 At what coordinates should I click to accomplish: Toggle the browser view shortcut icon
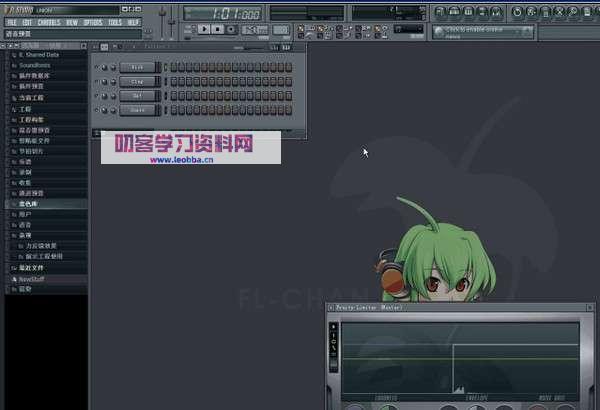click(x=482, y=12)
